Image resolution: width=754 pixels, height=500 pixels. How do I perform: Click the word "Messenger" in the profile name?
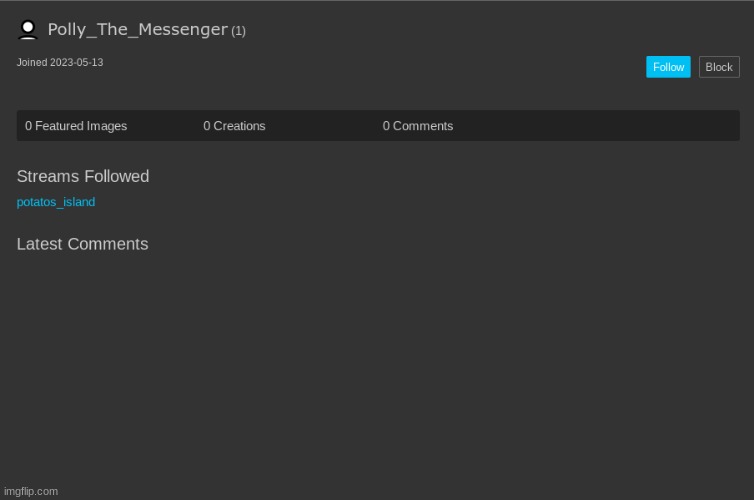pos(182,30)
